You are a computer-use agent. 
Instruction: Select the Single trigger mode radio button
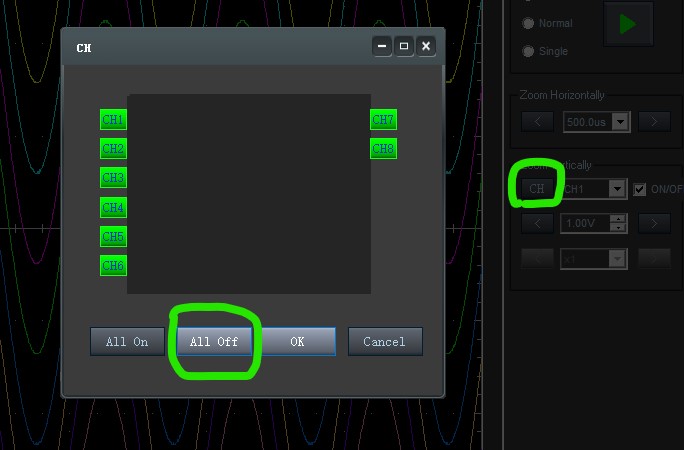(528, 51)
